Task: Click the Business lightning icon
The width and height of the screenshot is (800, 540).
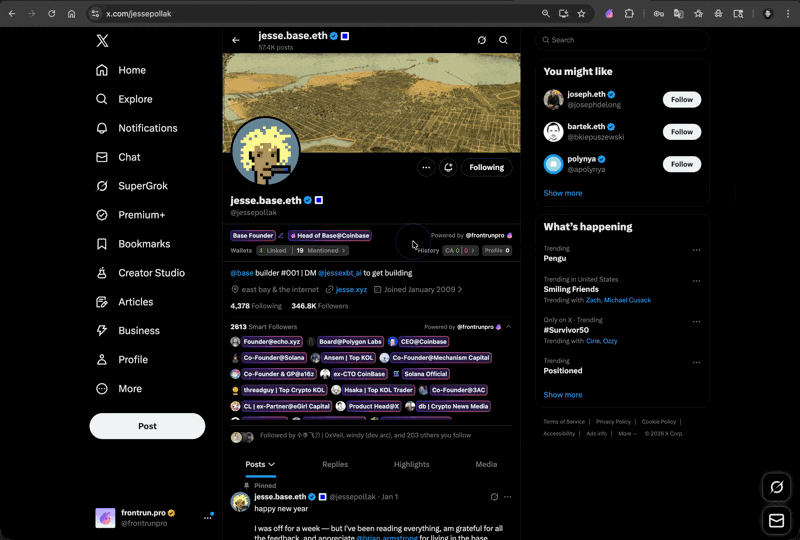Action: click(102, 331)
